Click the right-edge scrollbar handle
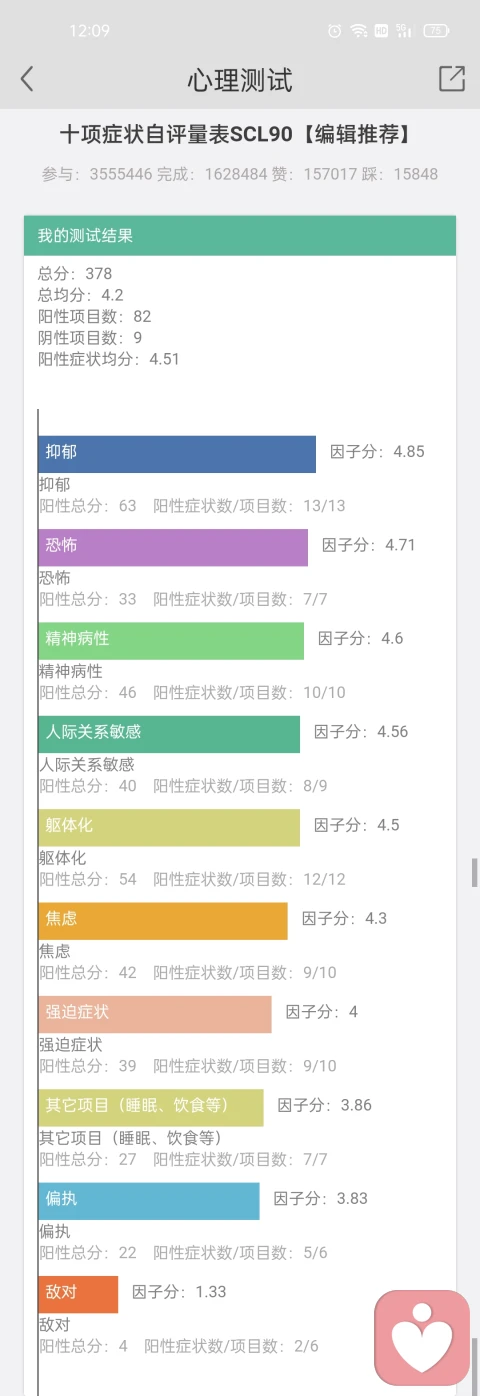Image resolution: width=480 pixels, height=1396 pixels. [x=475, y=872]
